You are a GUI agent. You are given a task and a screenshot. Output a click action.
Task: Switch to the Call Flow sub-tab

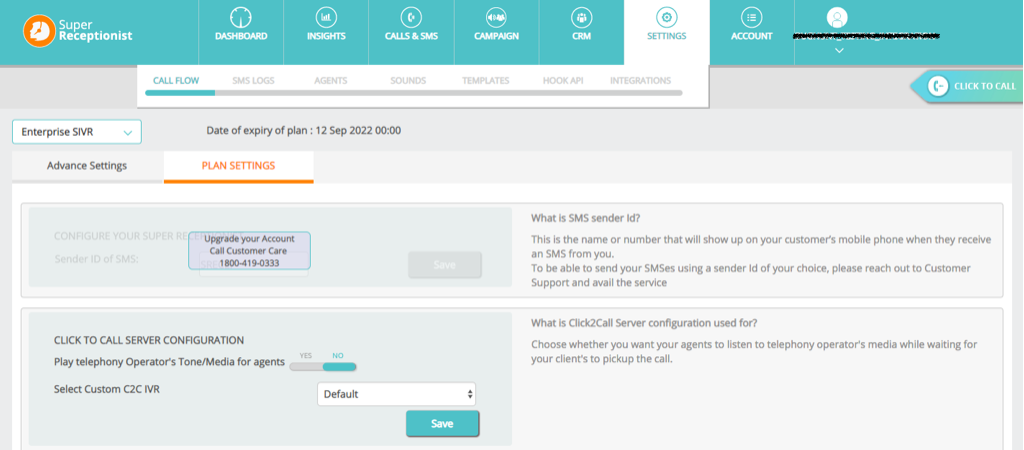coord(176,81)
